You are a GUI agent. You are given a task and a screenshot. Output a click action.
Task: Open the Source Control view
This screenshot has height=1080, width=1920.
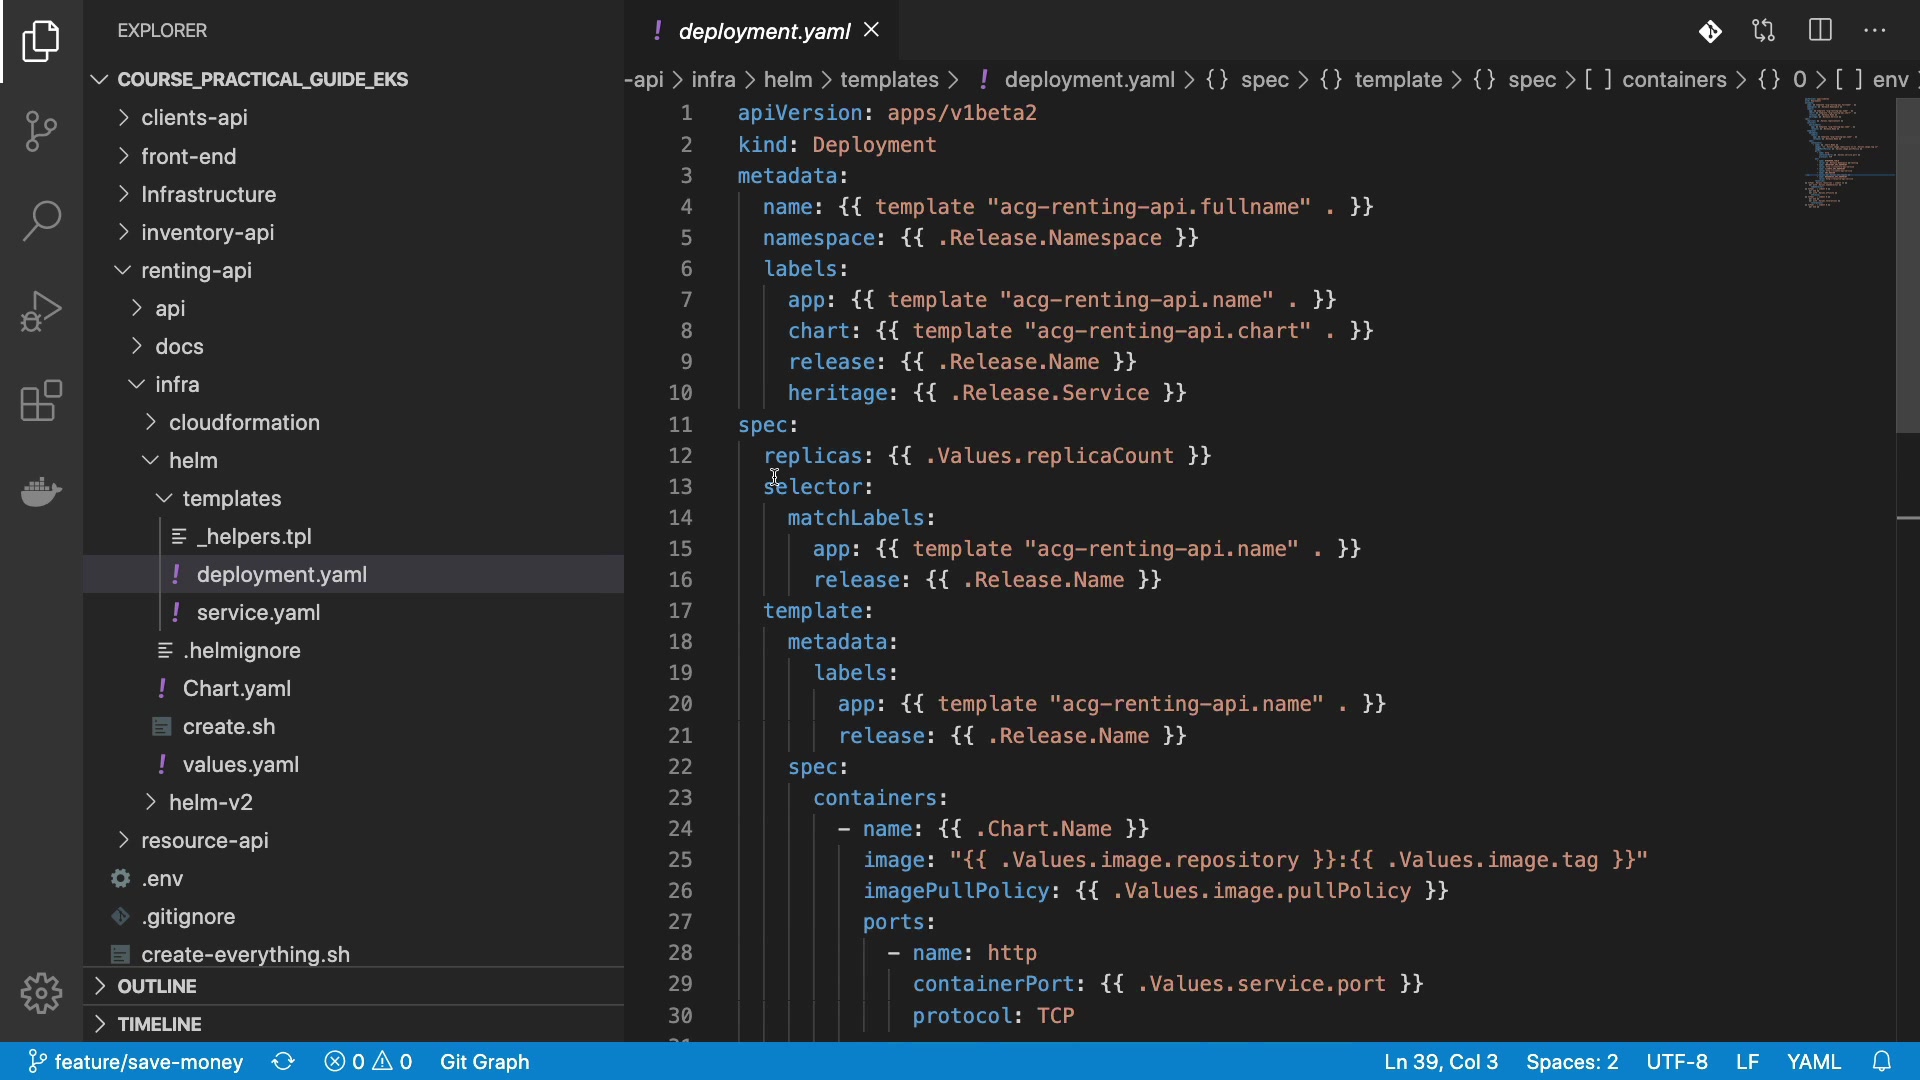point(41,131)
